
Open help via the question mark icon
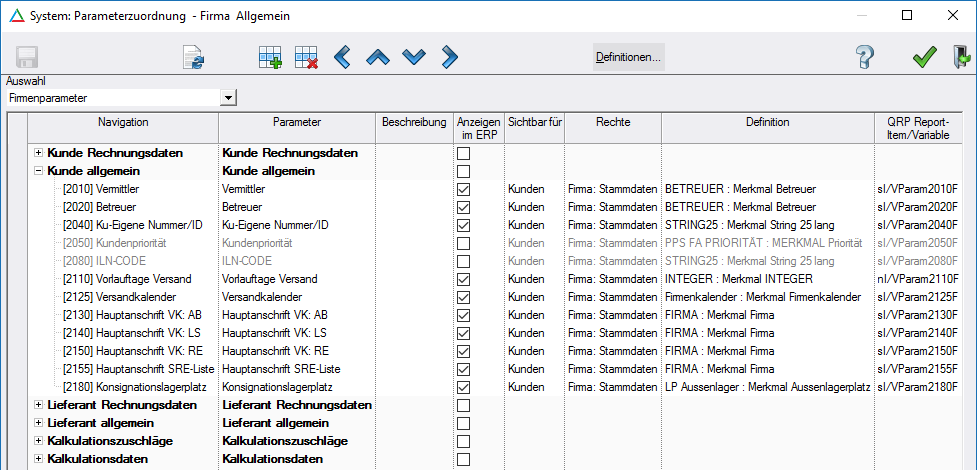[866, 58]
